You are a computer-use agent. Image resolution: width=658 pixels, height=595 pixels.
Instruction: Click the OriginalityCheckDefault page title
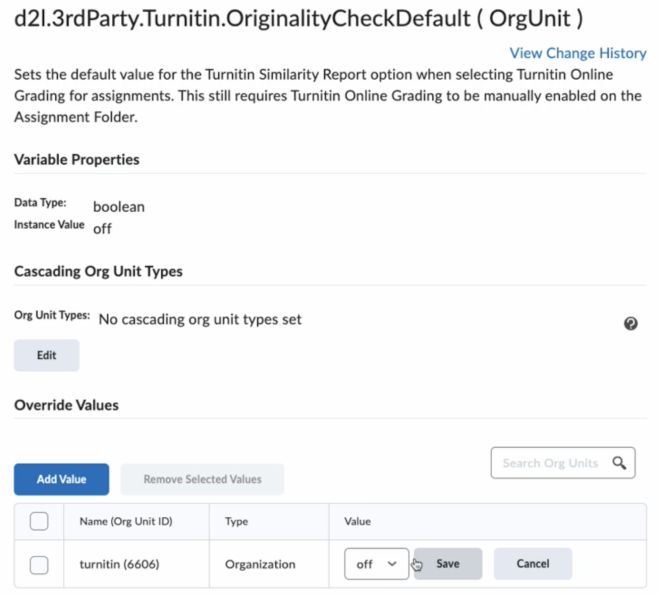298,19
